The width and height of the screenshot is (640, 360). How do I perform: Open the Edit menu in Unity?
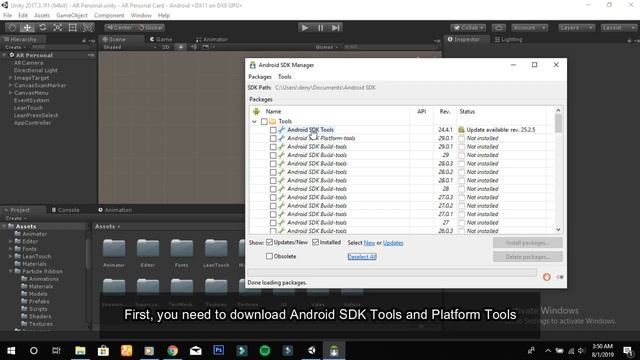tap(23, 16)
